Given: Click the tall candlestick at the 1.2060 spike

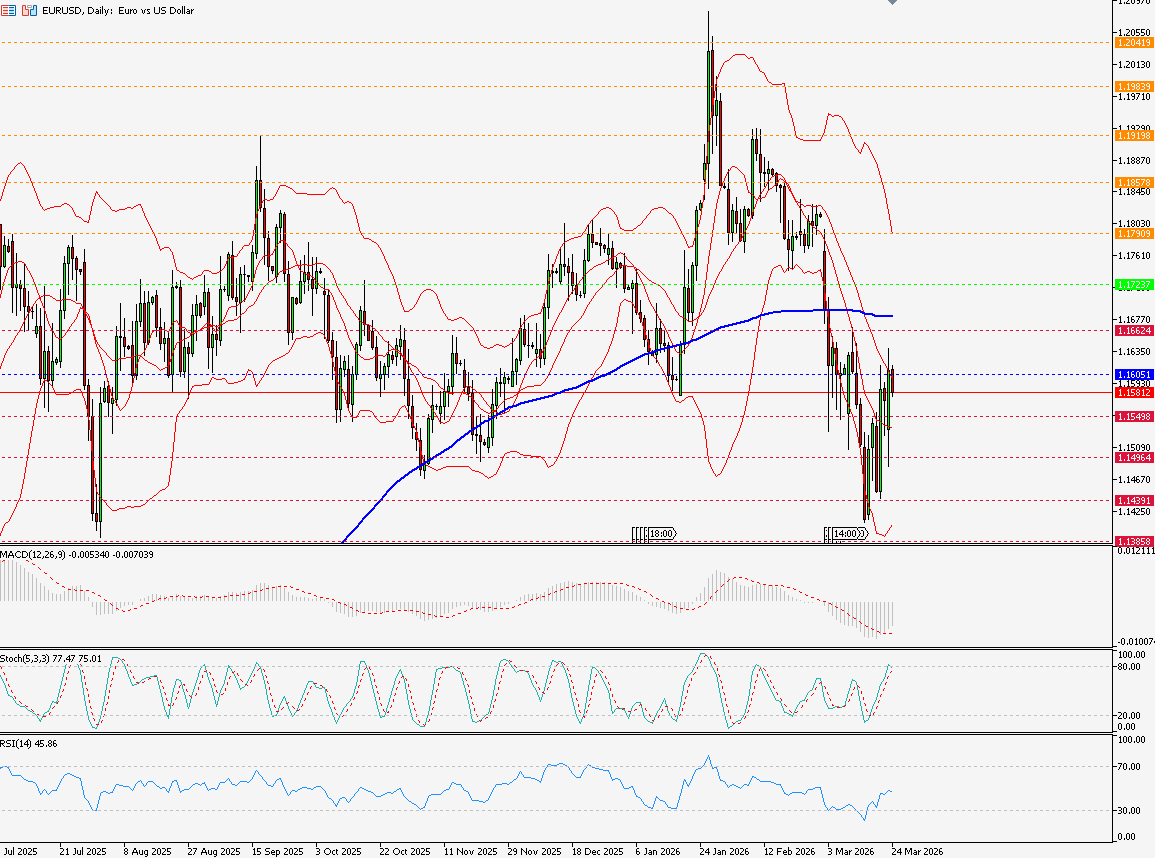Looking at the screenshot, I should [x=708, y=60].
